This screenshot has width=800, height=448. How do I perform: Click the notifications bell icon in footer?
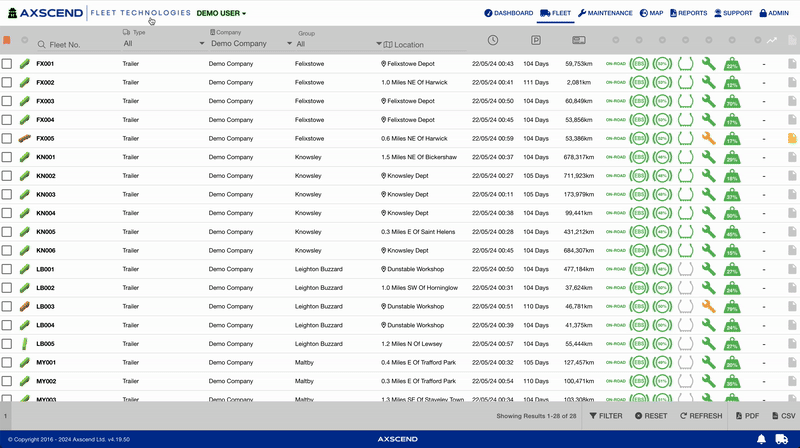pos(761,439)
